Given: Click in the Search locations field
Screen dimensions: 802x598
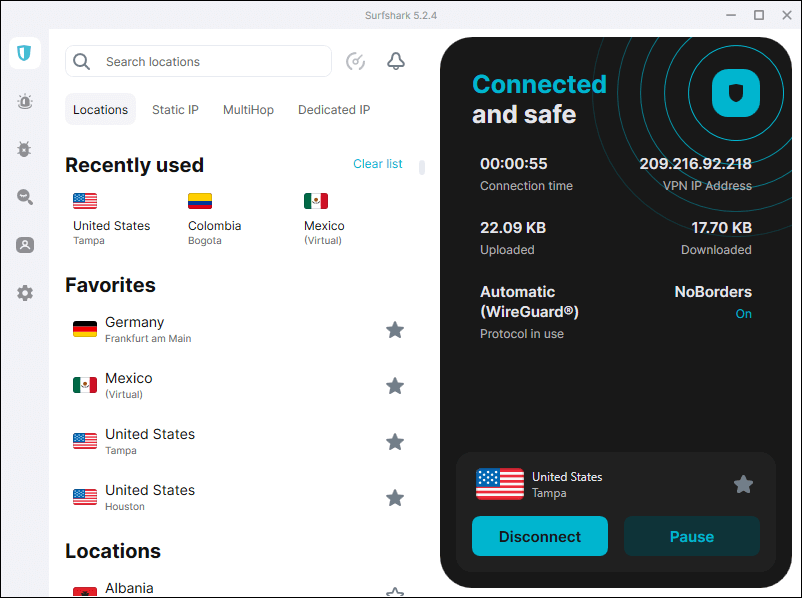Looking at the screenshot, I should [x=198, y=61].
